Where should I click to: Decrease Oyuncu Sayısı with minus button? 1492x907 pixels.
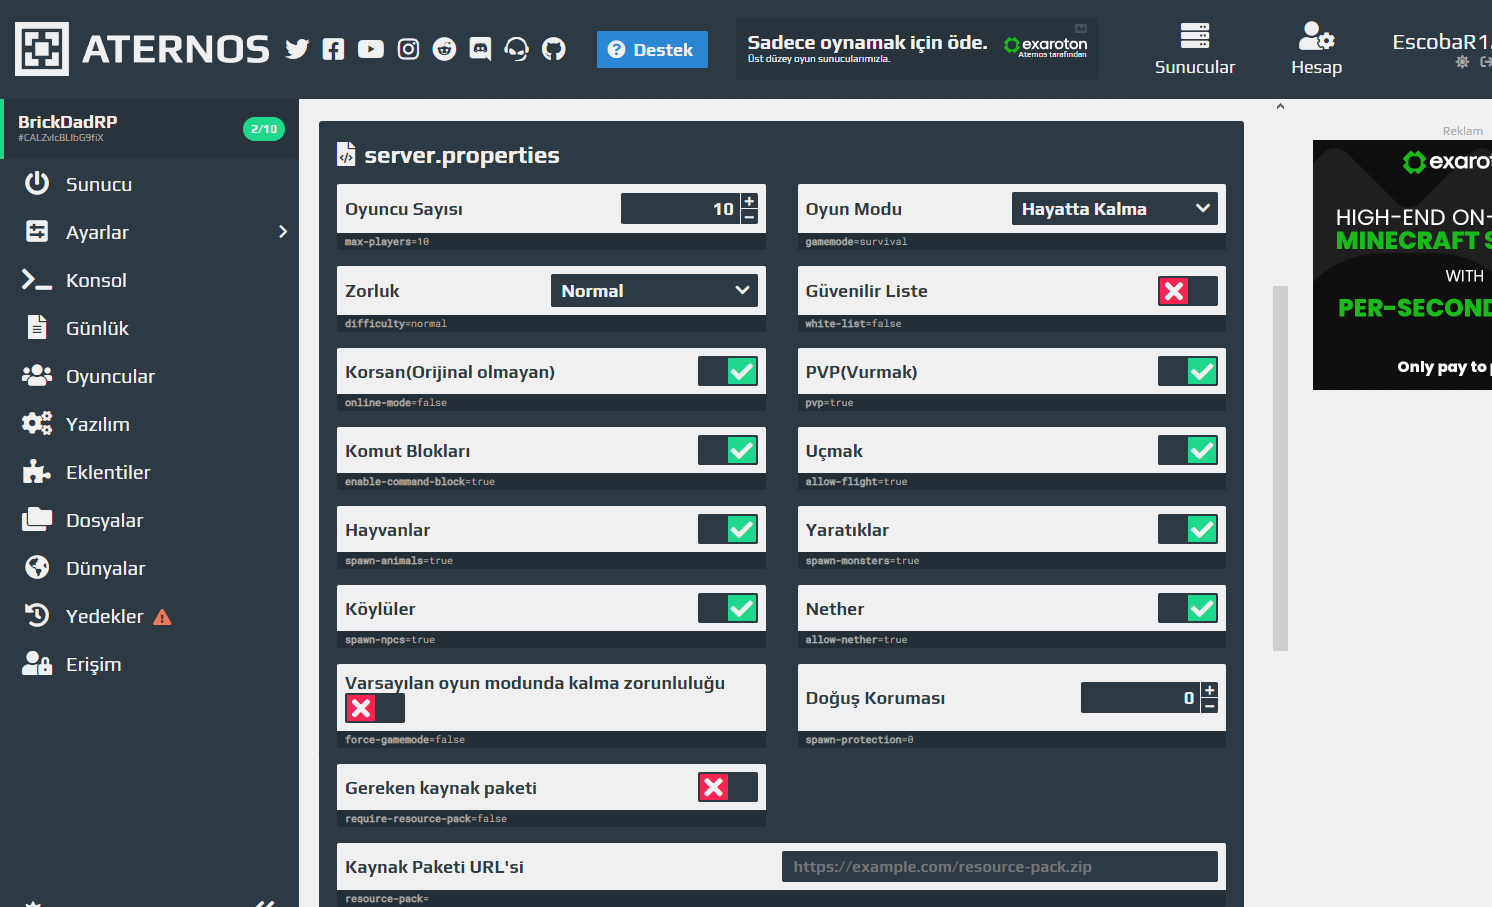(x=749, y=216)
